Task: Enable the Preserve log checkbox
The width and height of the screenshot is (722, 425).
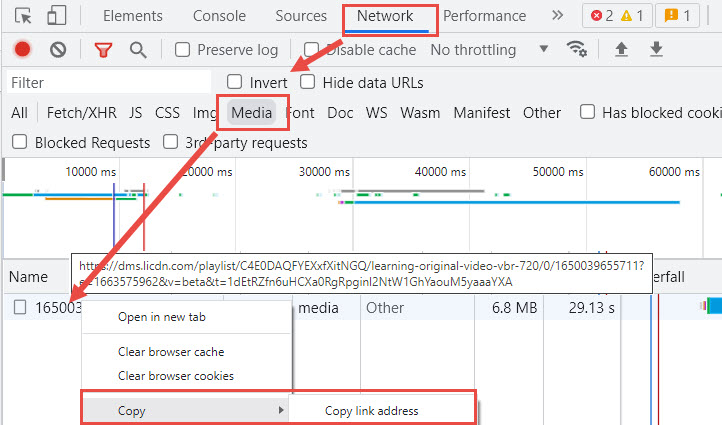Action: click(182, 50)
